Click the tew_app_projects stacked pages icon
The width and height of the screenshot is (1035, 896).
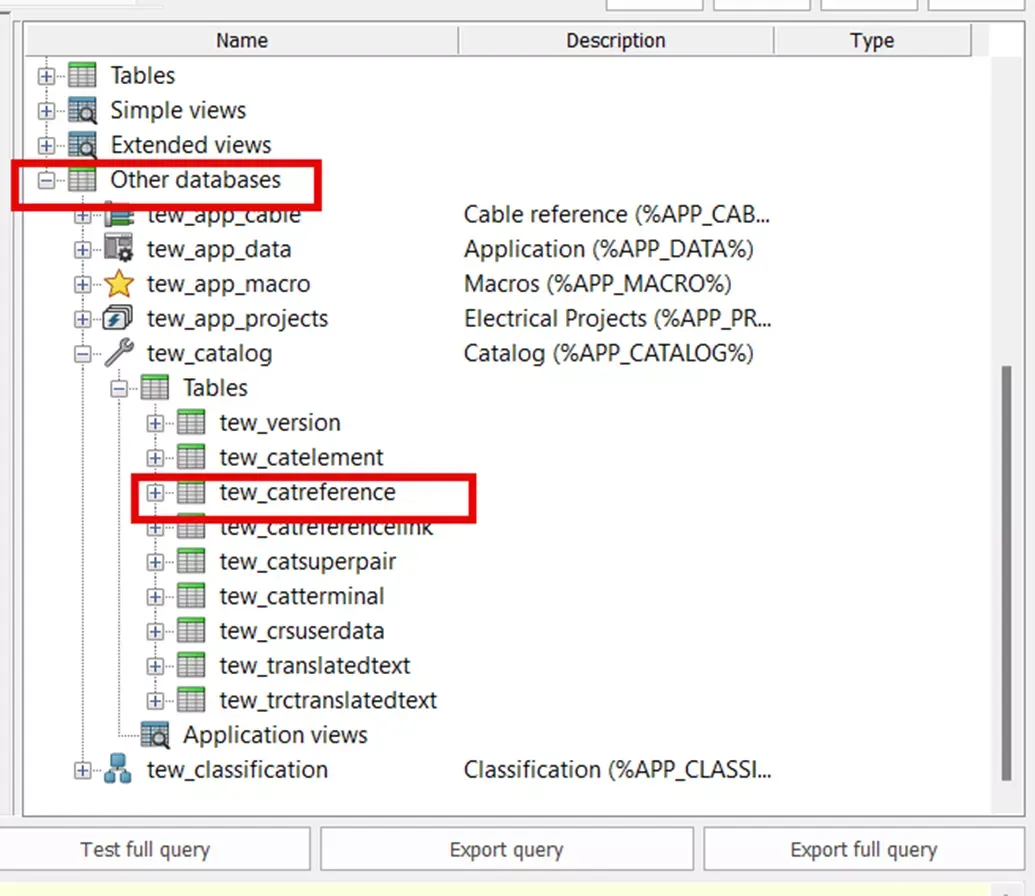pyautogui.click(x=119, y=318)
